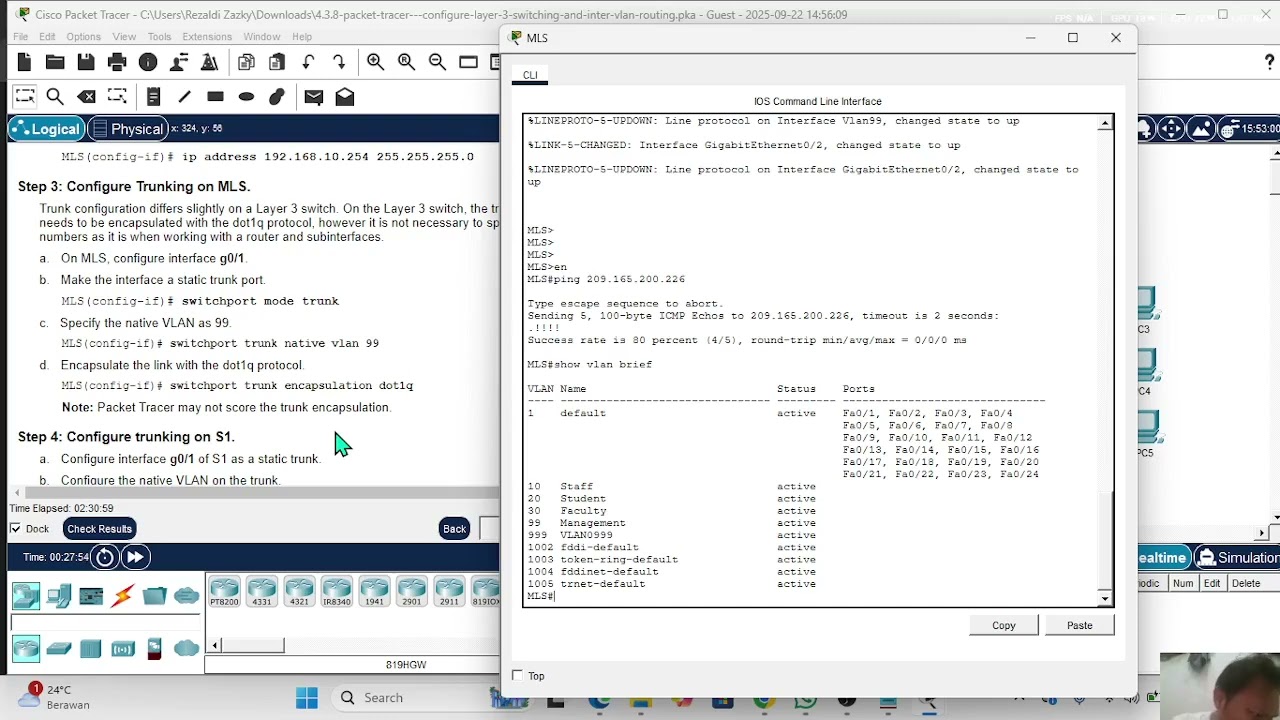The width and height of the screenshot is (1280, 720).
Task: Select End Devices category icon
Action: click(x=59, y=597)
